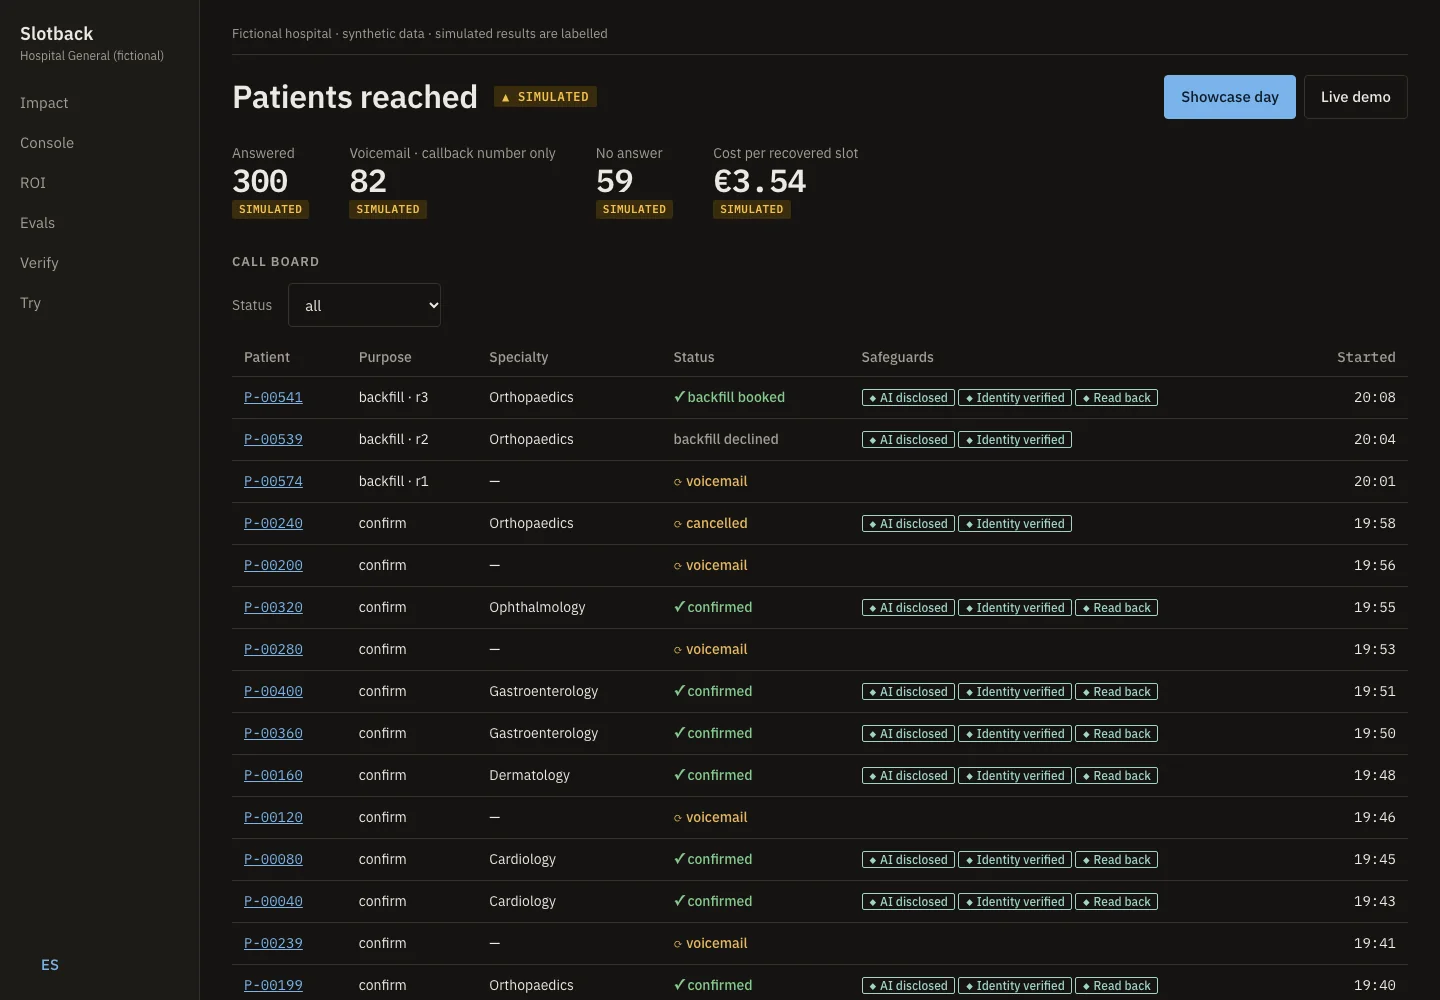The image size is (1440, 1000).
Task: Open the Verify page
Action: click(x=39, y=263)
